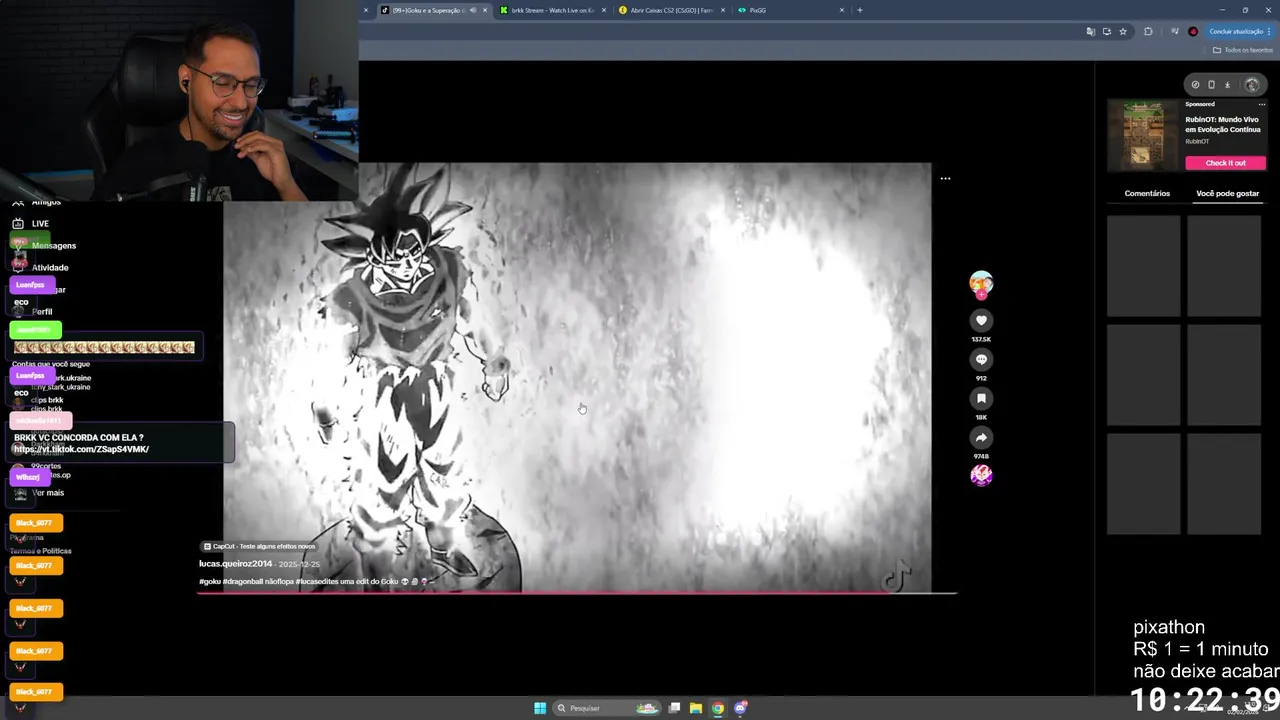Screen dimensions: 1280x720
Task: Open the Discord icon in taskbar
Action: tap(740, 708)
